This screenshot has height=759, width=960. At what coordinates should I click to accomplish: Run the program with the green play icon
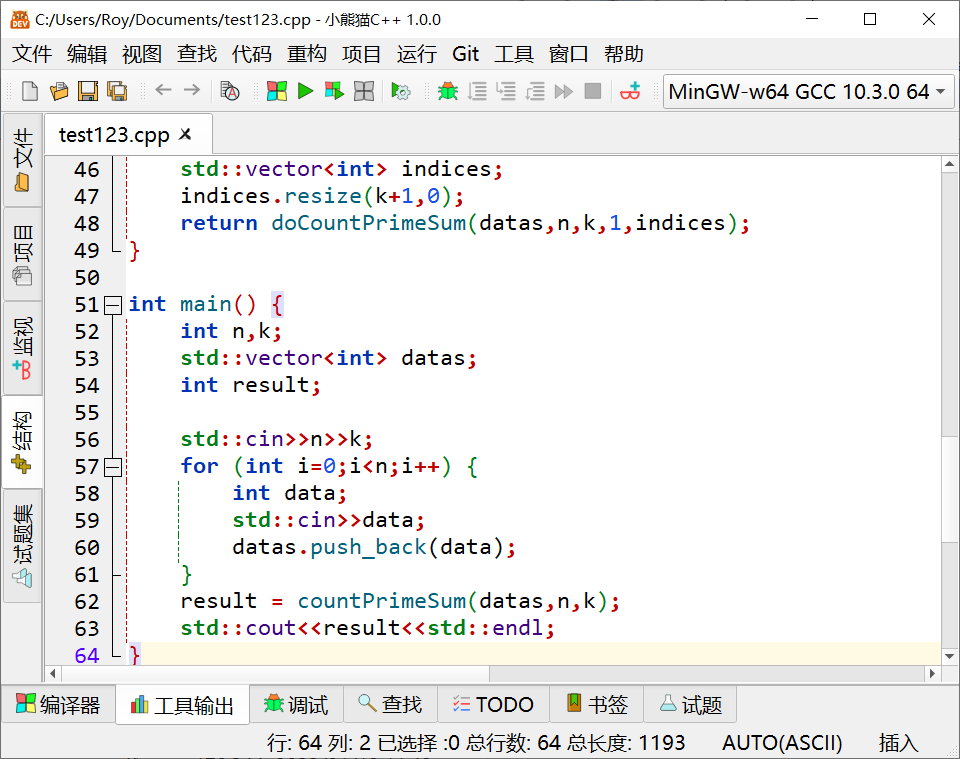tap(305, 91)
